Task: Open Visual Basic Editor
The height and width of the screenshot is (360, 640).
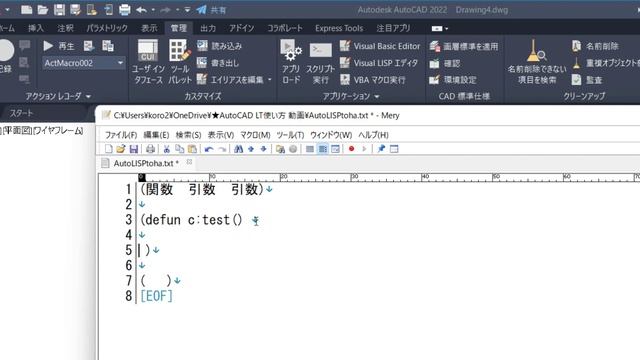Action: (x=380, y=46)
